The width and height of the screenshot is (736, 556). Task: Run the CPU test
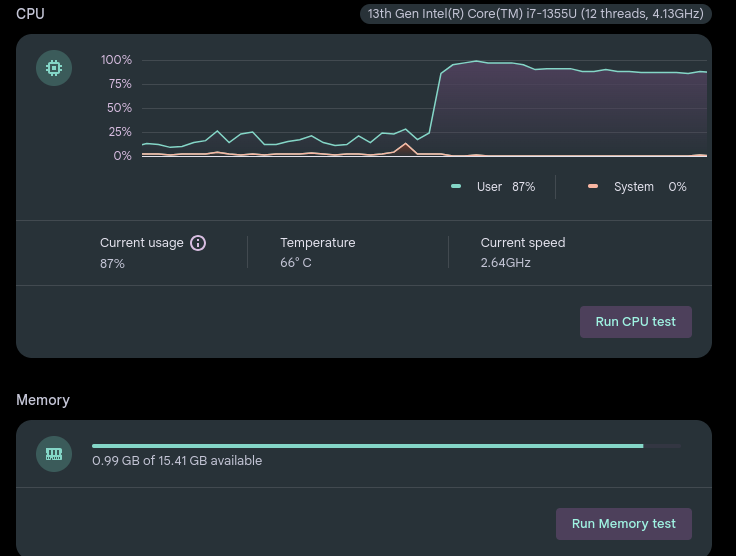[635, 322]
